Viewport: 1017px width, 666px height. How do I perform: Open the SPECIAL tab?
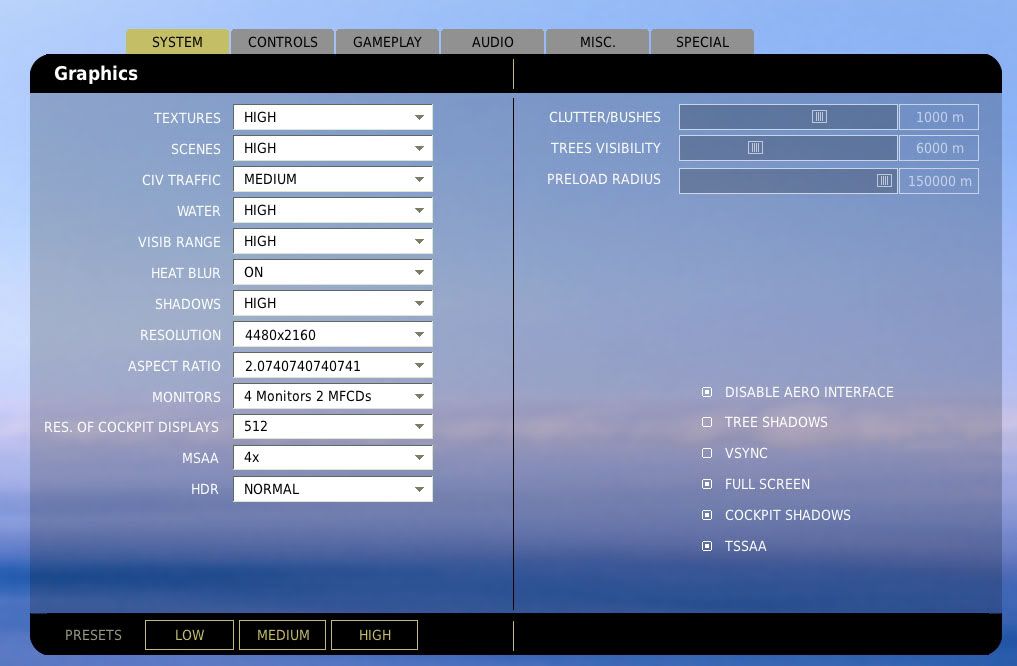(x=702, y=41)
